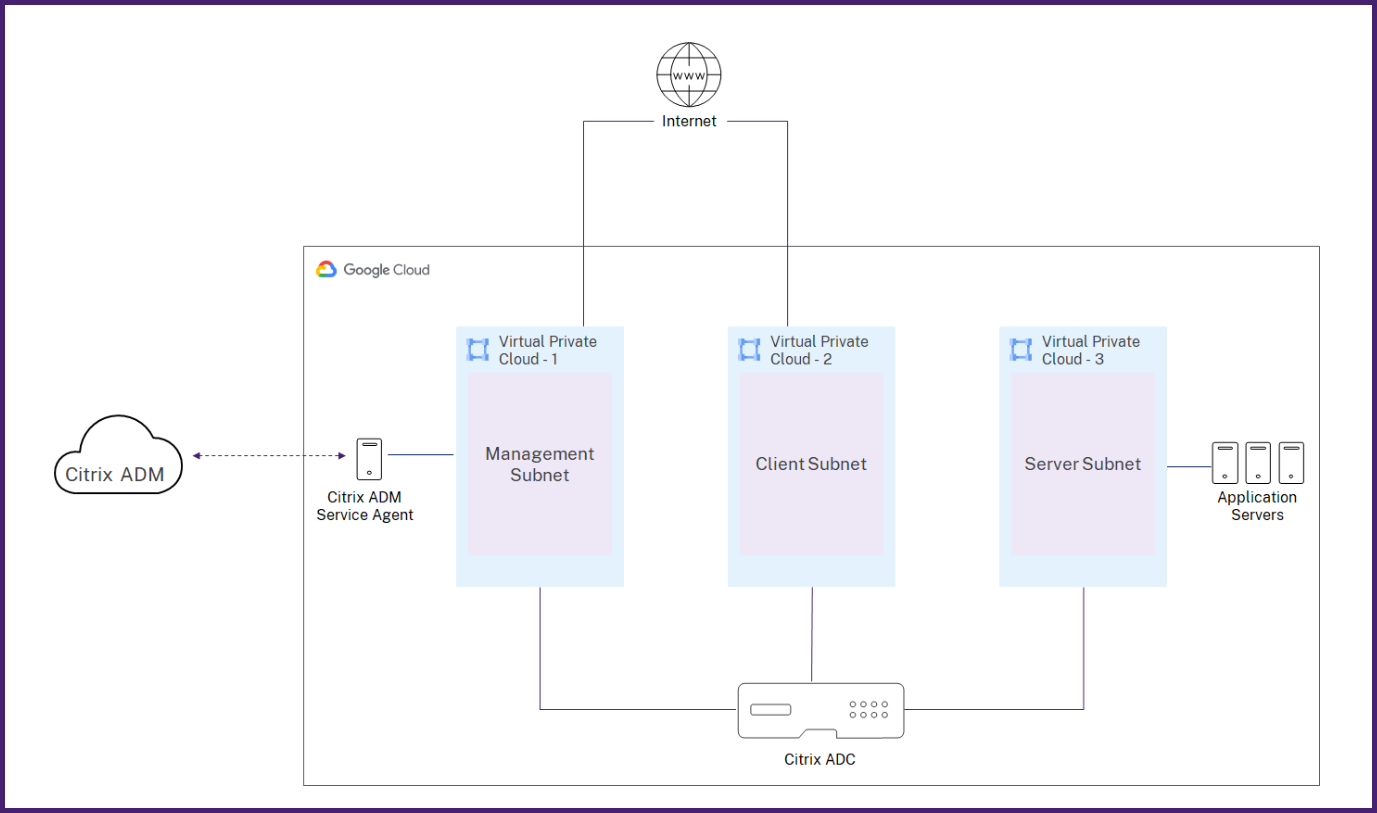This screenshot has width=1377, height=813.
Task: Click the Virtual Private Cloud - 2 icon
Action: [x=749, y=350]
